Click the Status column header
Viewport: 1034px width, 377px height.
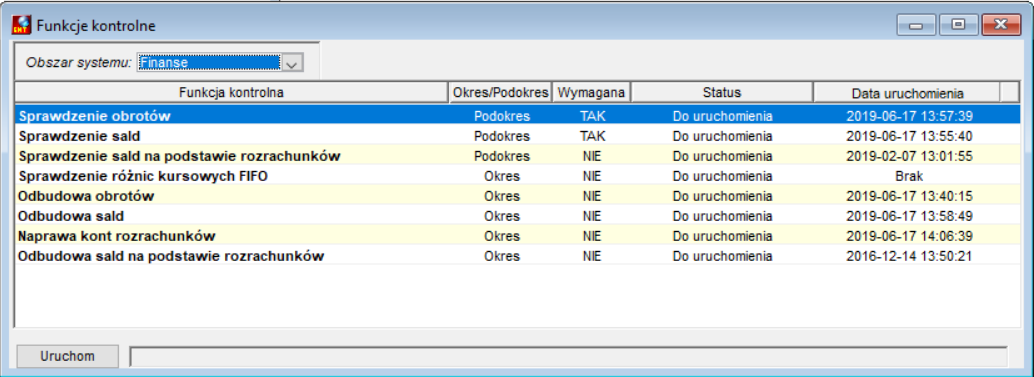(722, 93)
